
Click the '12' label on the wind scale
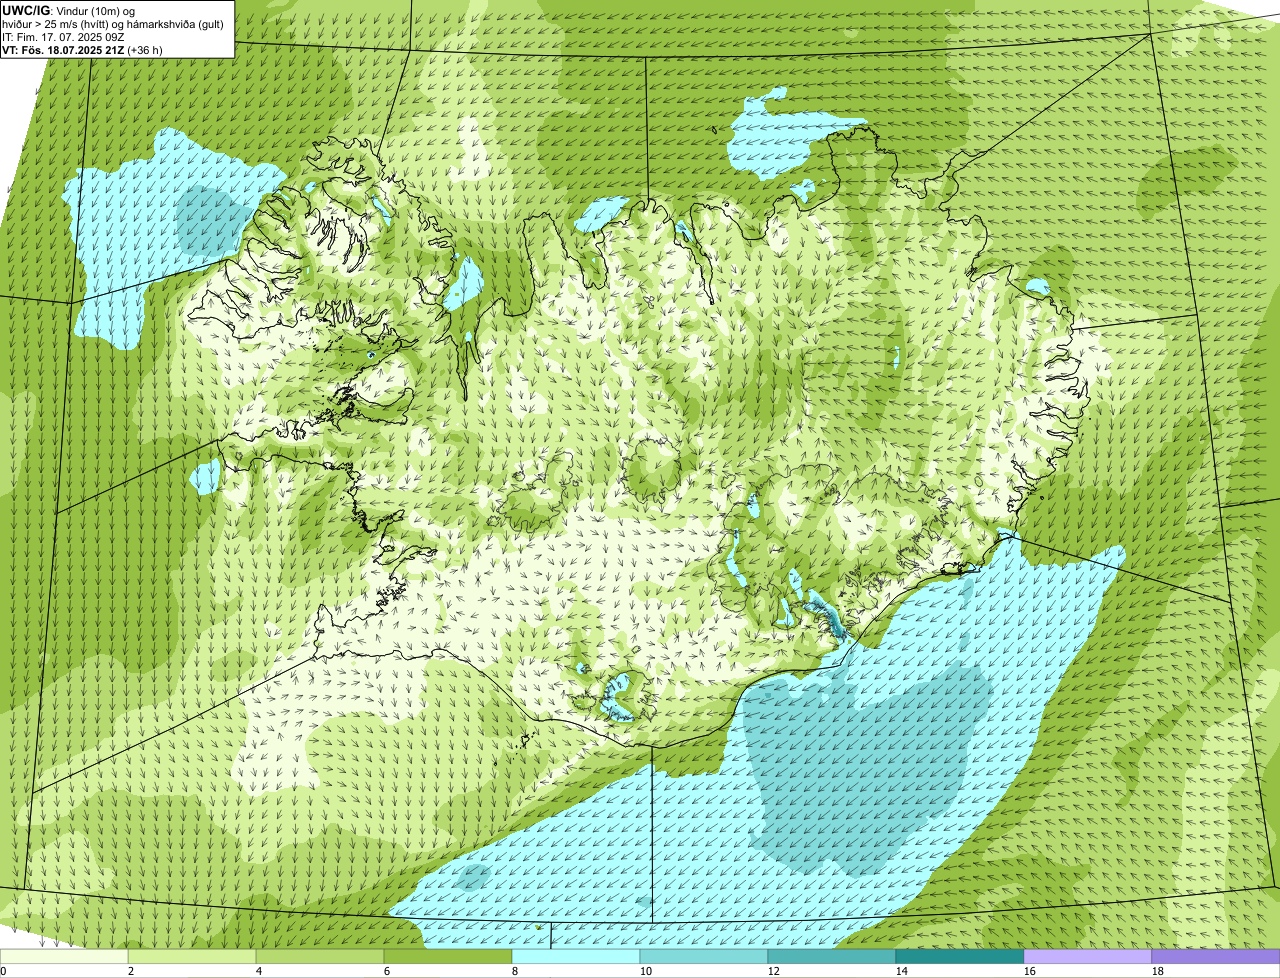[773, 971]
